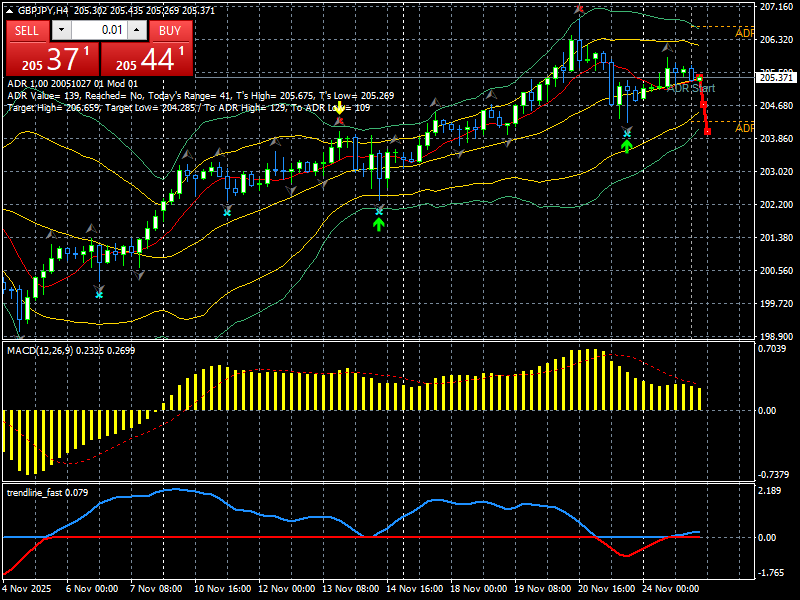
Task: Select the 'ADR 1.00 20051027 01 Mod 01' text
Action: click(x=72, y=84)
